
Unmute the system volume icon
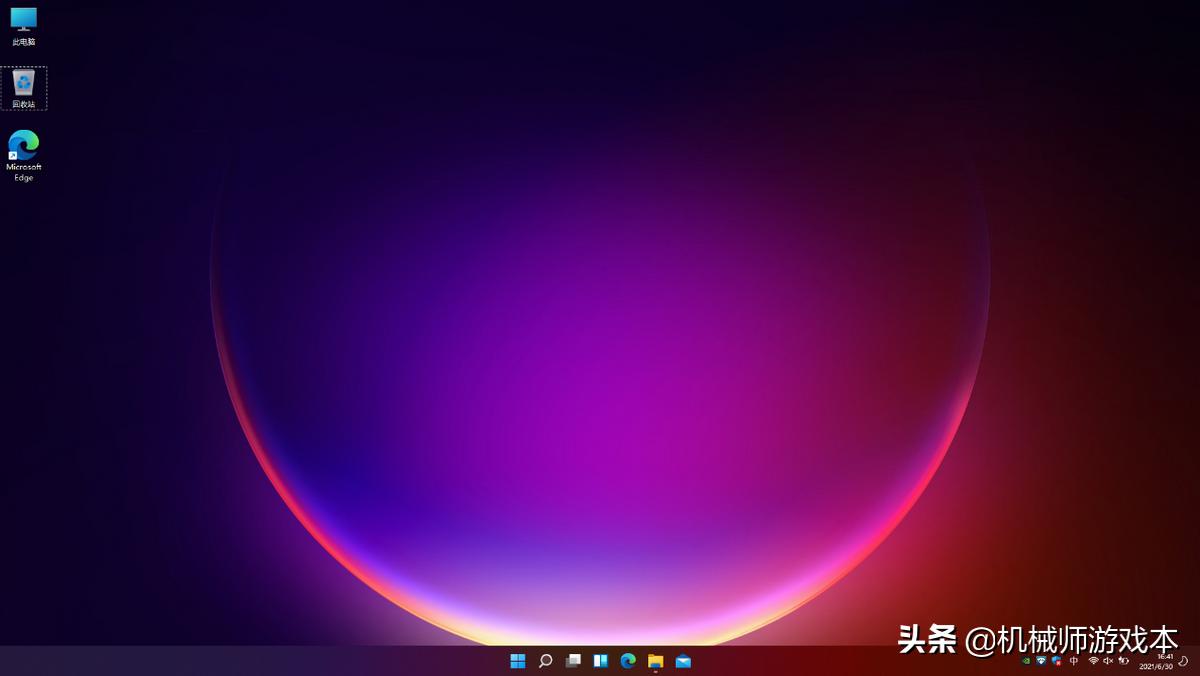pos(1108,661)
